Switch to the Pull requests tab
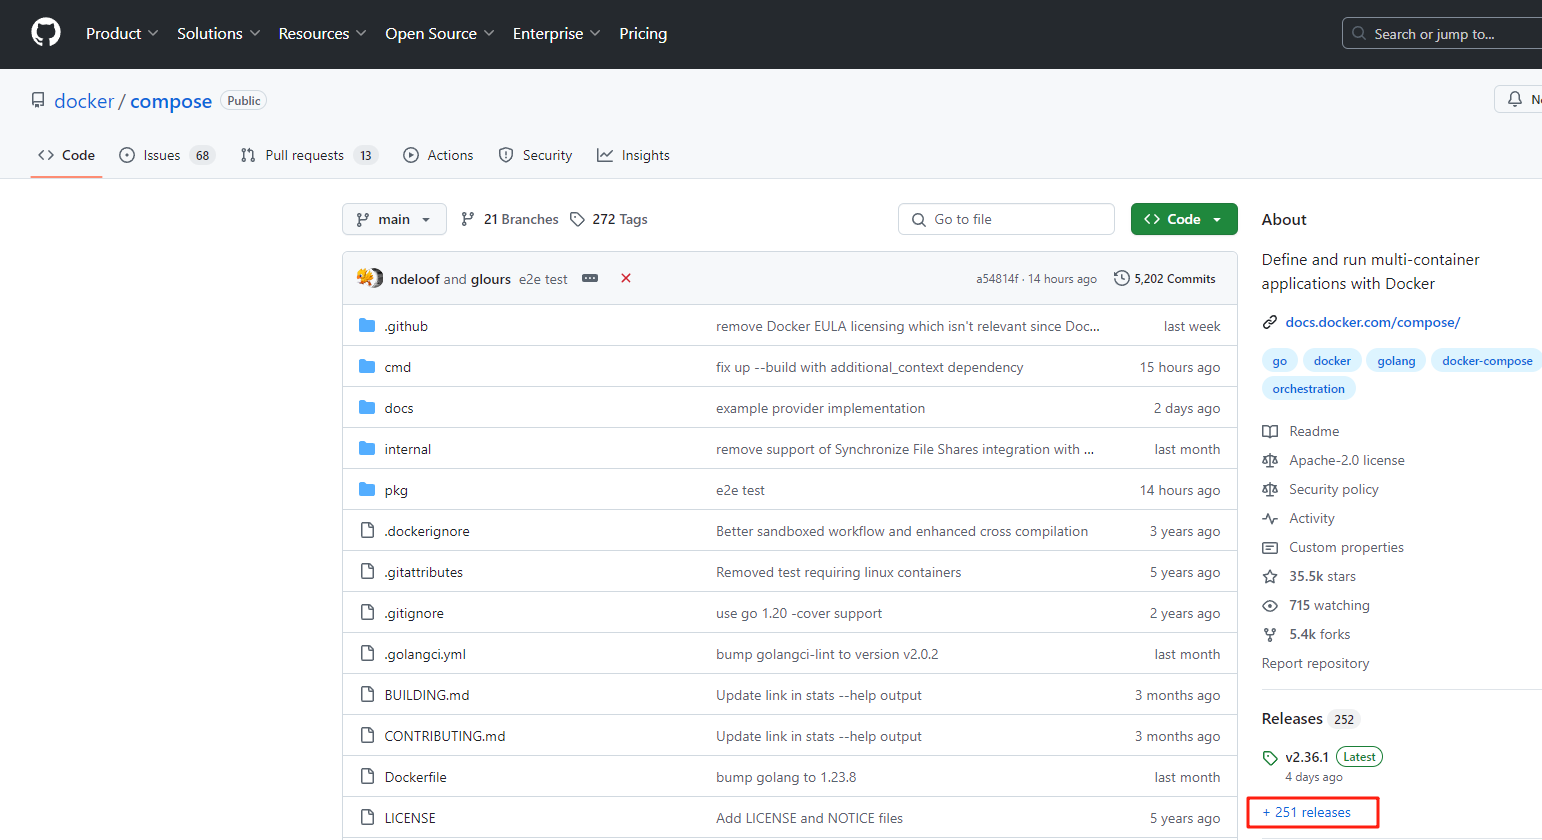The width and height of the screenshot is (1542, 840). point(309,155)
